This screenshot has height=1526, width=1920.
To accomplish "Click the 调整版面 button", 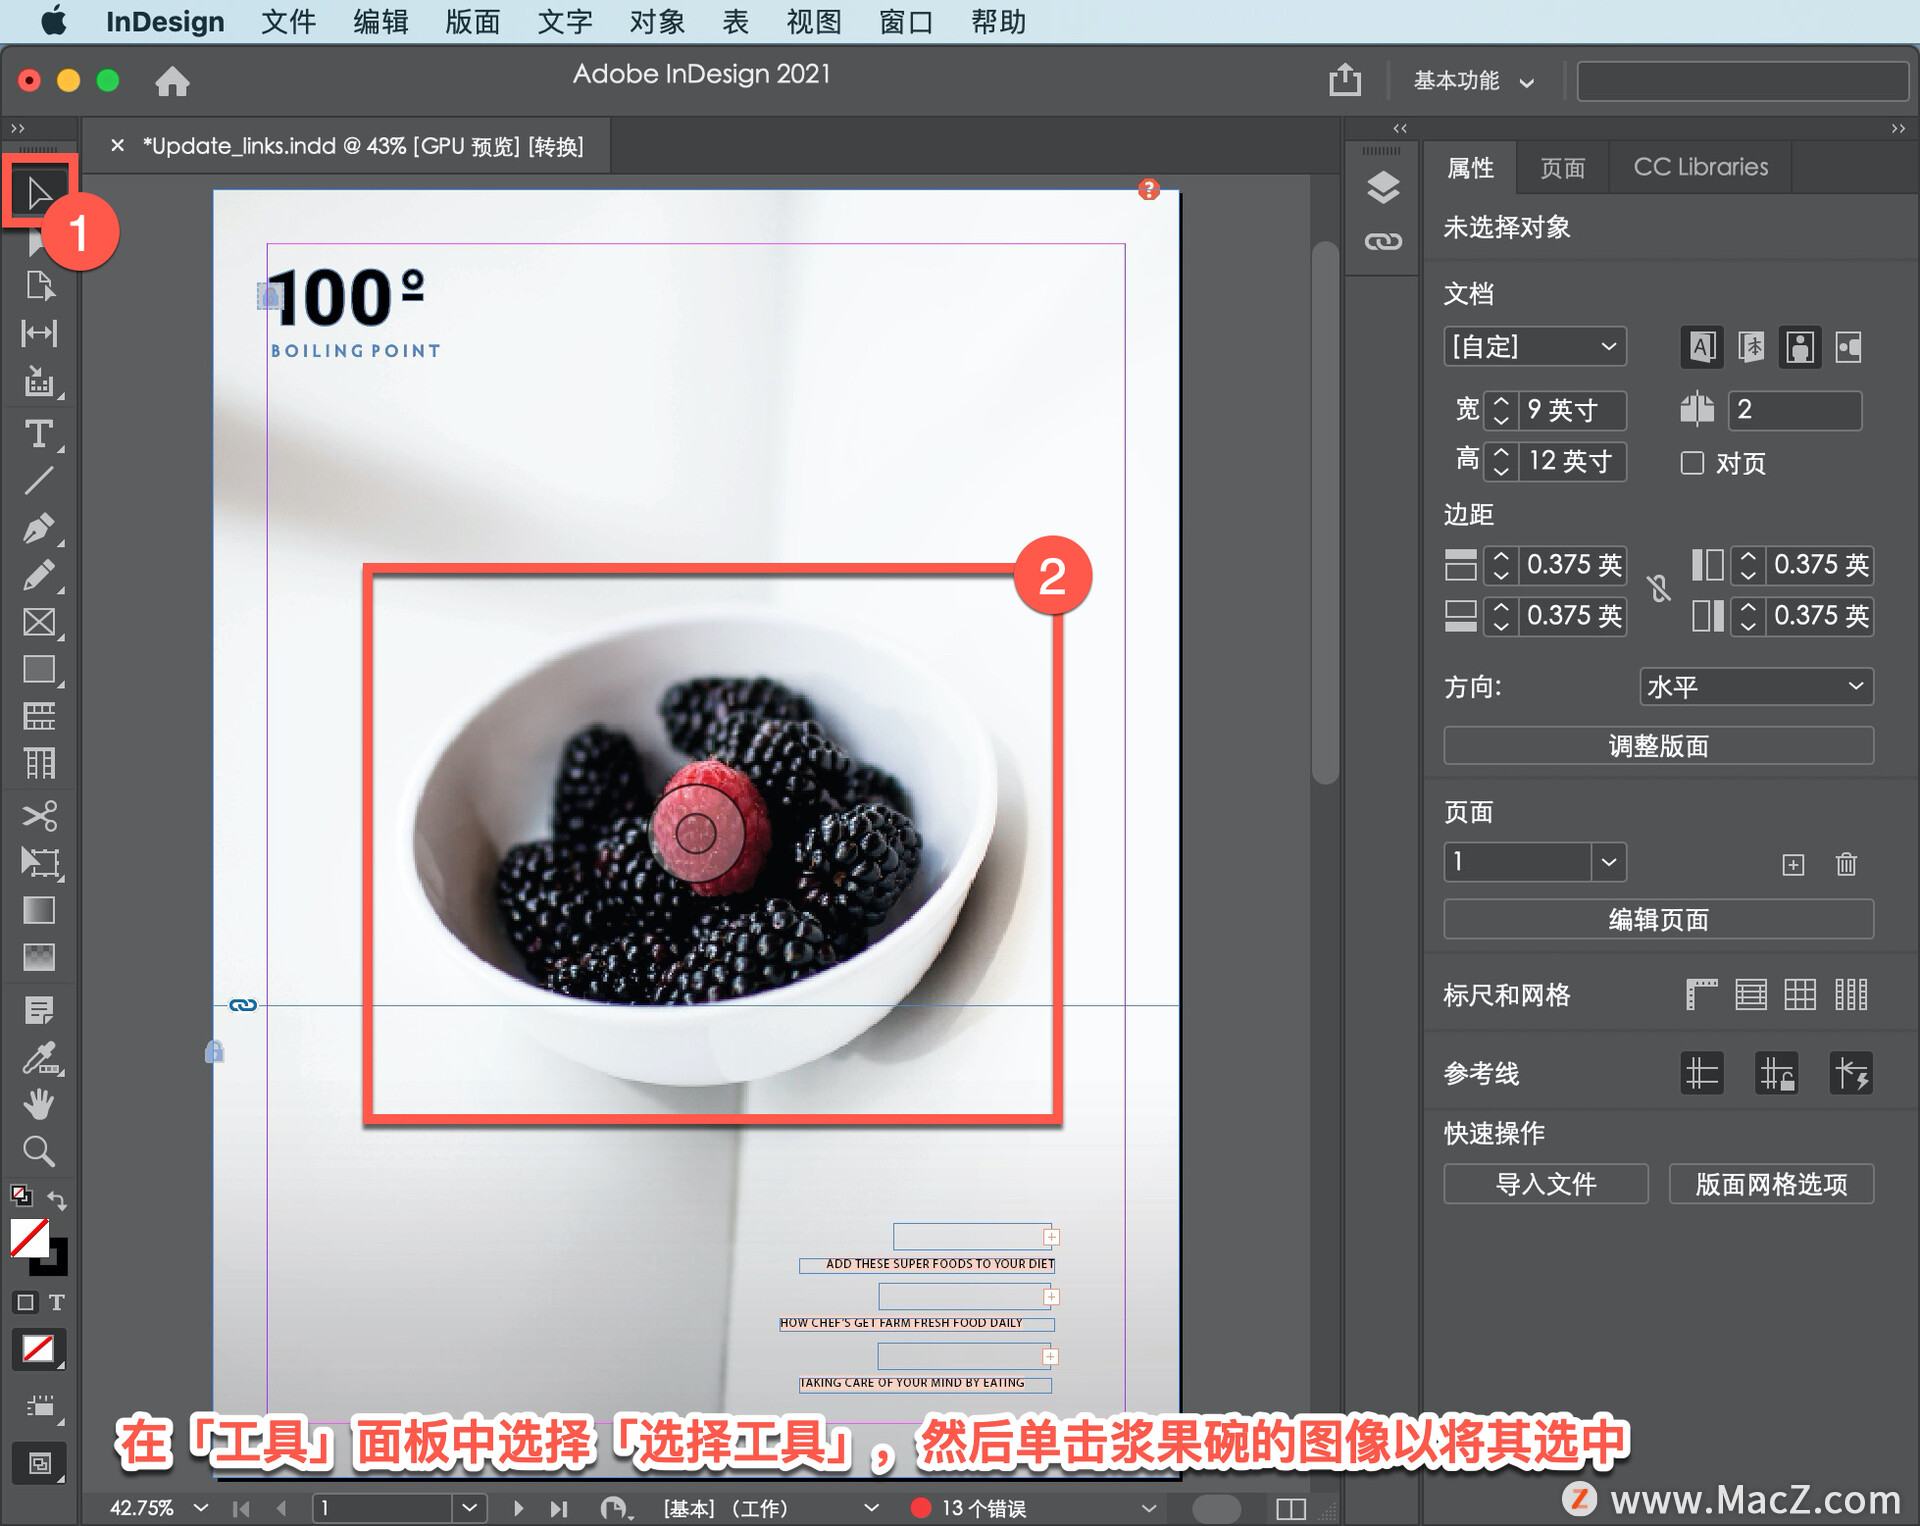I will coord(1657,746).
